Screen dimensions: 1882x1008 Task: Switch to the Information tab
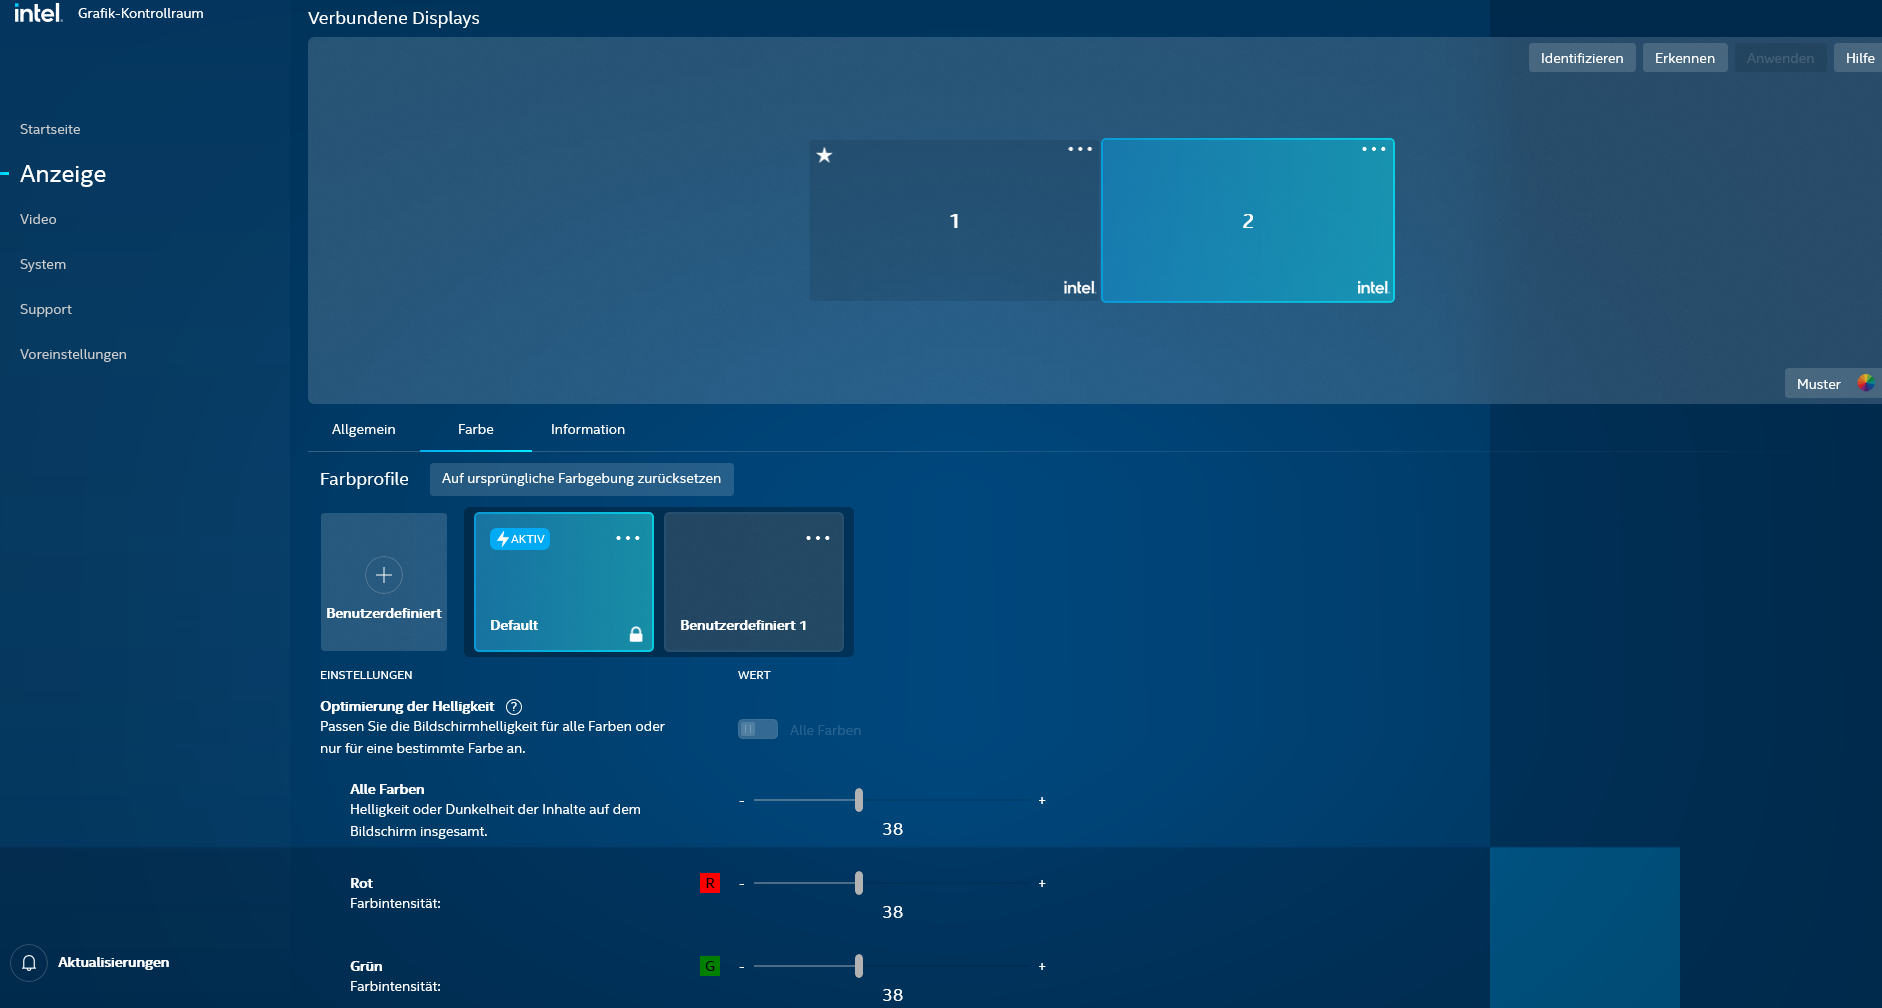pyautogui.click(x=588, y=429)
